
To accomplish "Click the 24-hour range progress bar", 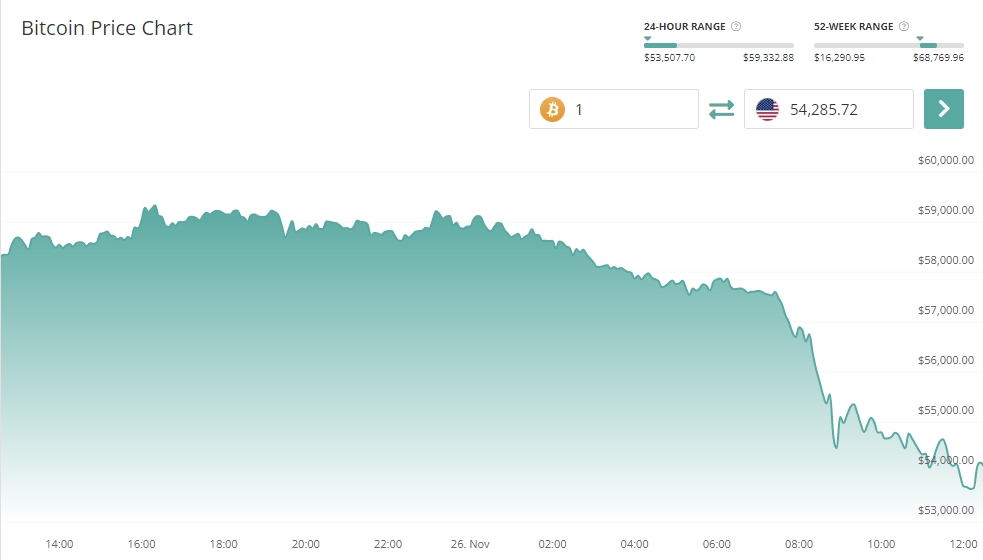I will [719, 45].
